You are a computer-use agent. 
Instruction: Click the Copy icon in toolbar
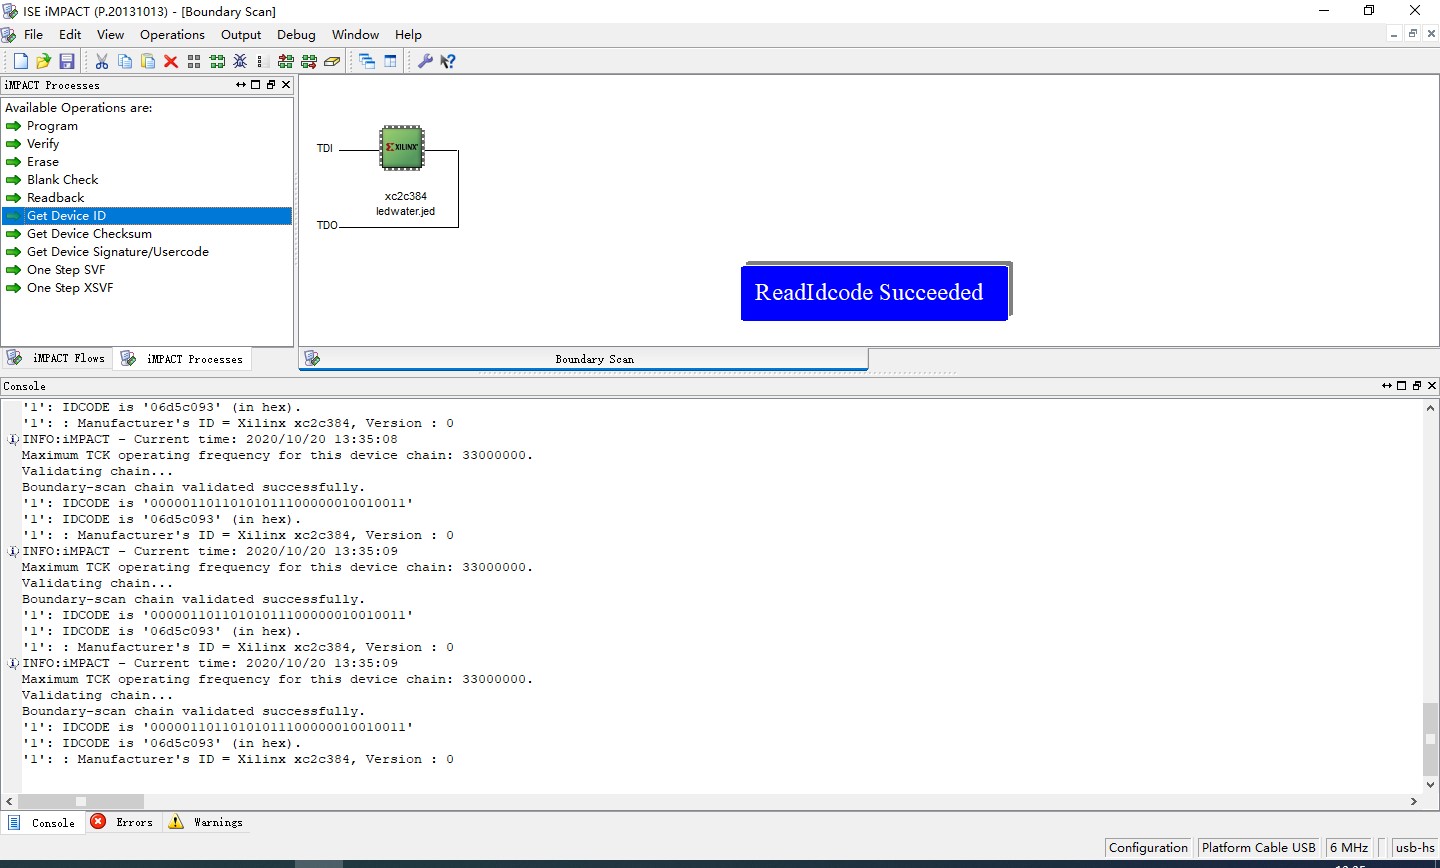tap(125, 61)
